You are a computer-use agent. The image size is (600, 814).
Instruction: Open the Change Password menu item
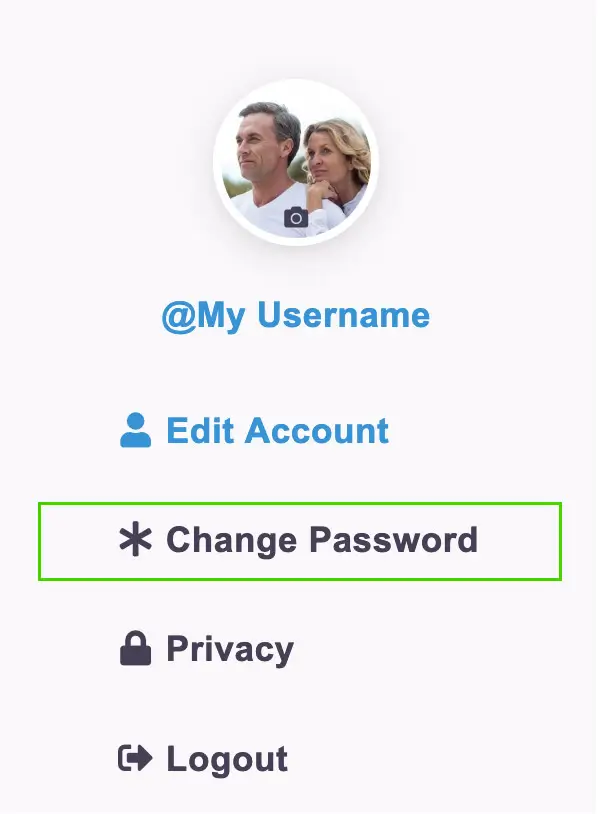coord(300,541)
